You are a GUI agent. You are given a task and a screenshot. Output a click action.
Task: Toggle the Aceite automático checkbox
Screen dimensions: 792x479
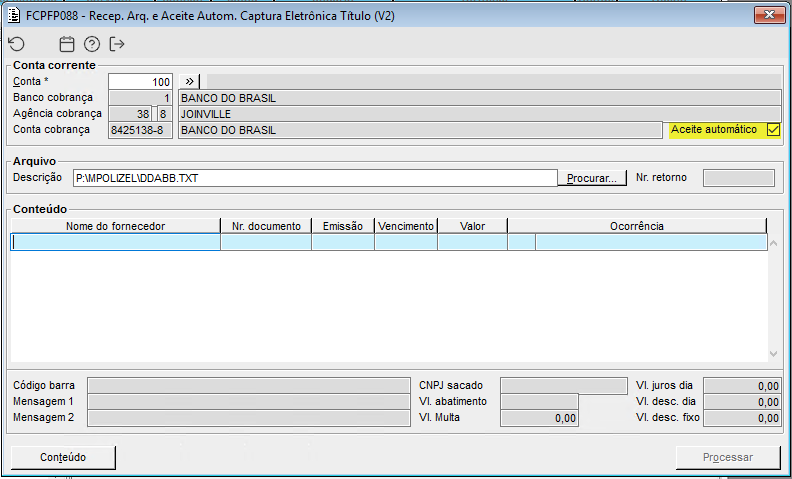(773, 130)
